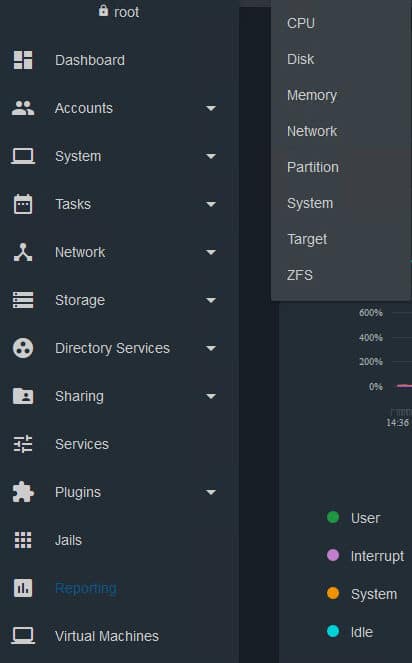
Task: Click the Accounts people icon
Action: coord(23,108)
